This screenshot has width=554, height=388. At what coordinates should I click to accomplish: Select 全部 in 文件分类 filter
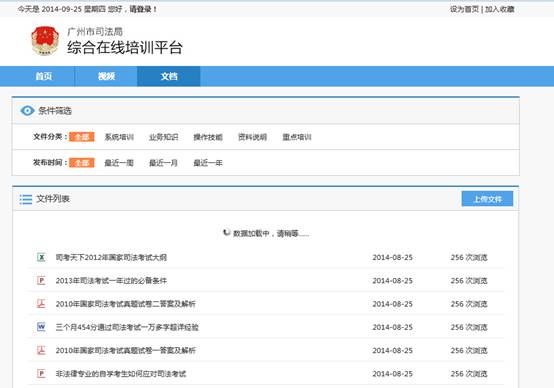pyautogui.click(x=82, y=137)
